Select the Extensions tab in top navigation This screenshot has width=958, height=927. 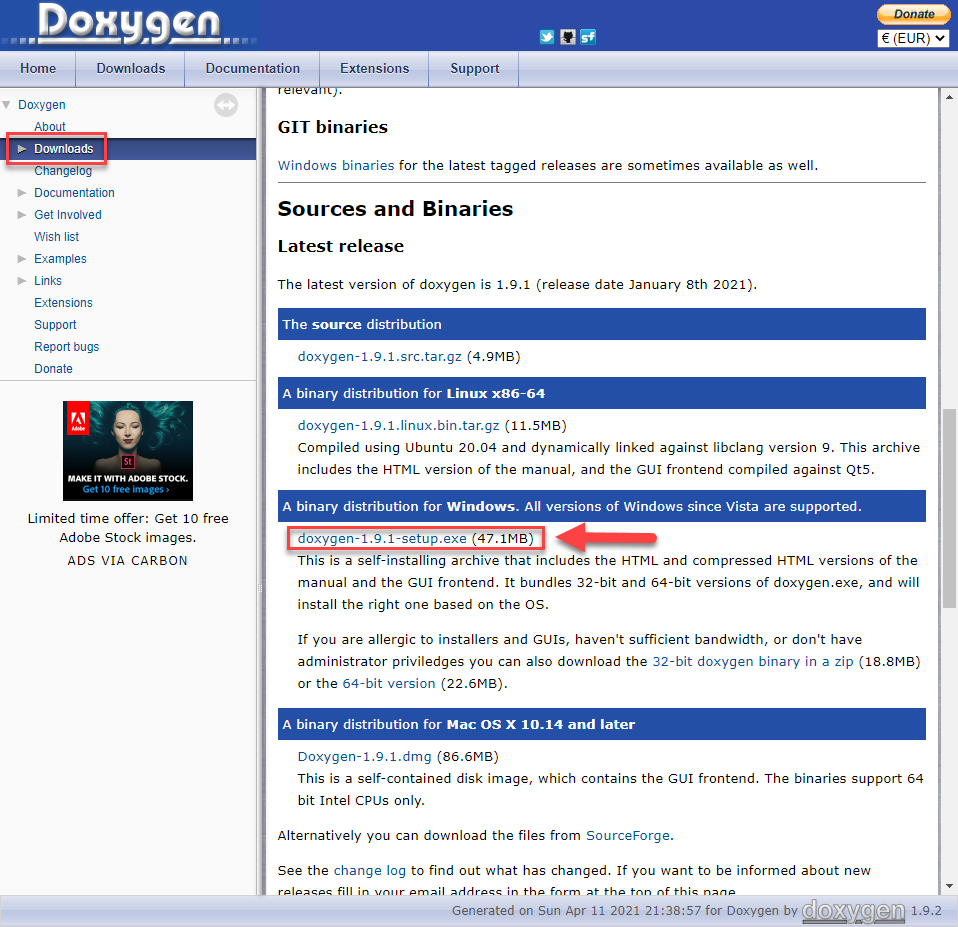click(374, 69)
